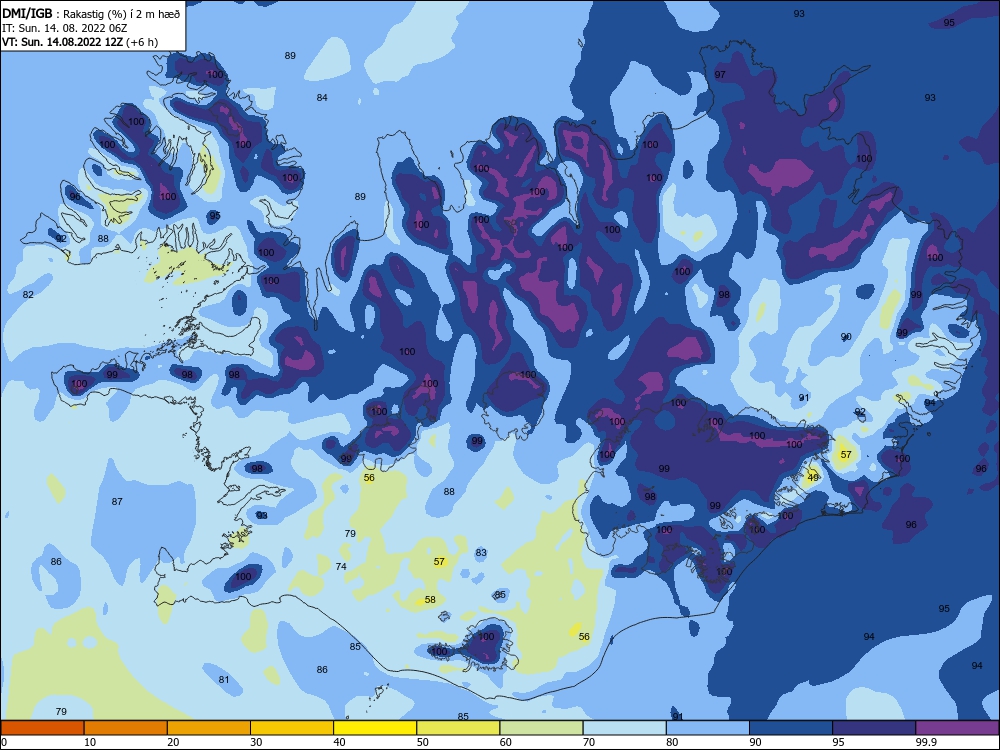Click the 'DMI/IGB : Rakastig (%)' title line

(x=91, y=13)
